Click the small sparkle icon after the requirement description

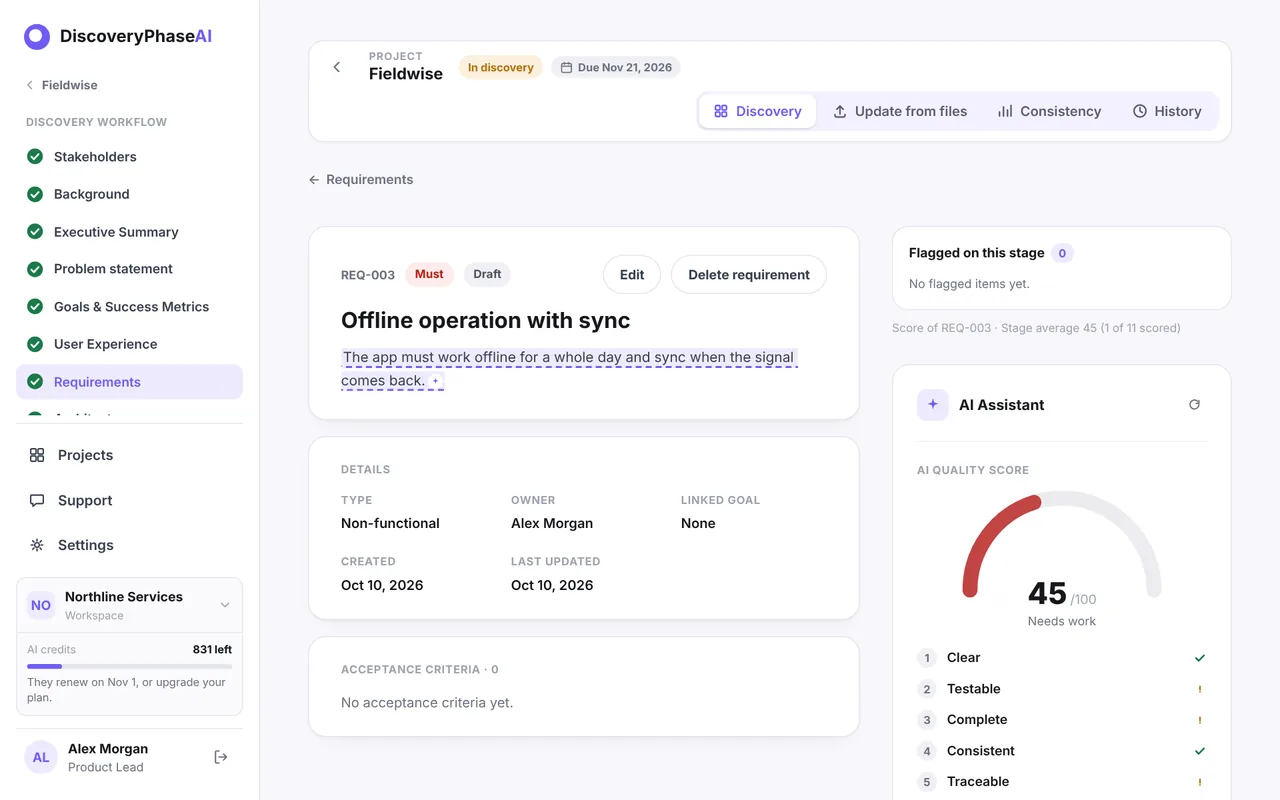[435, 381]
